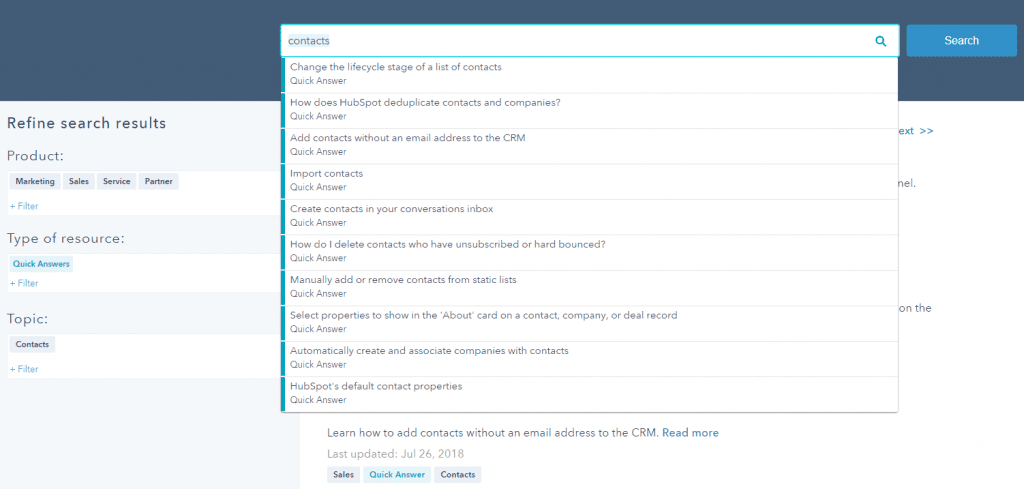The height and width of the screenshot is (489, 1024).
Task: Click the magnifying glass search icon
Action: [880, 41]
